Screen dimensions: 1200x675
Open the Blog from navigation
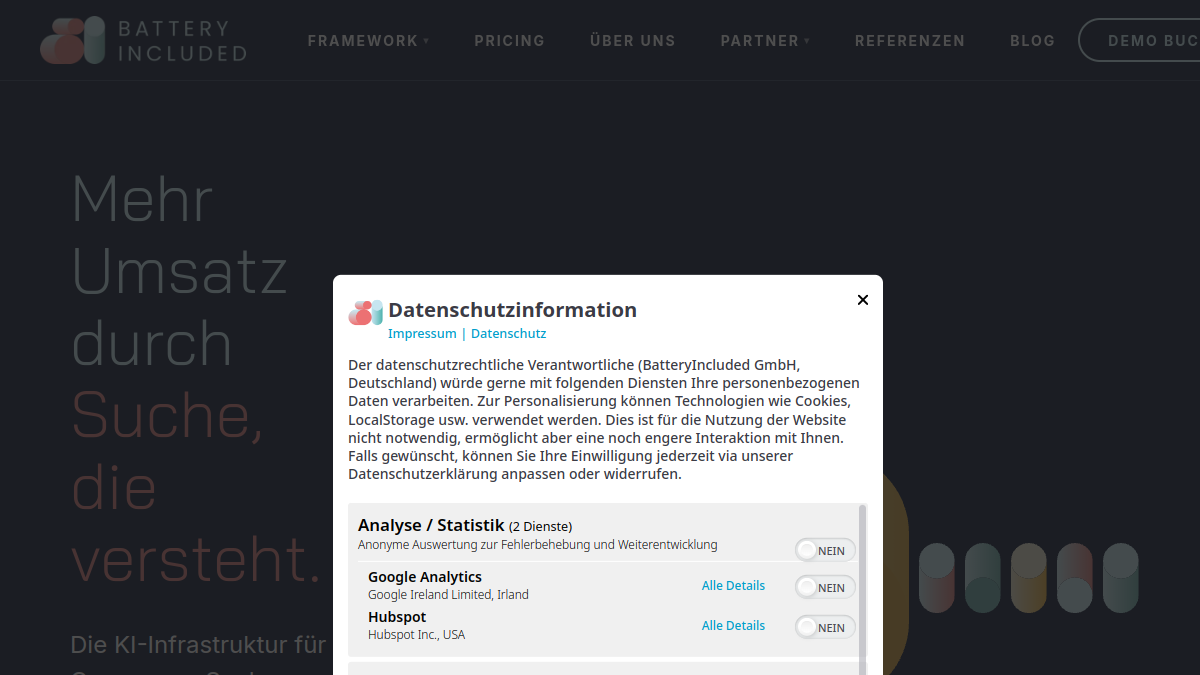click(1033, 41)
